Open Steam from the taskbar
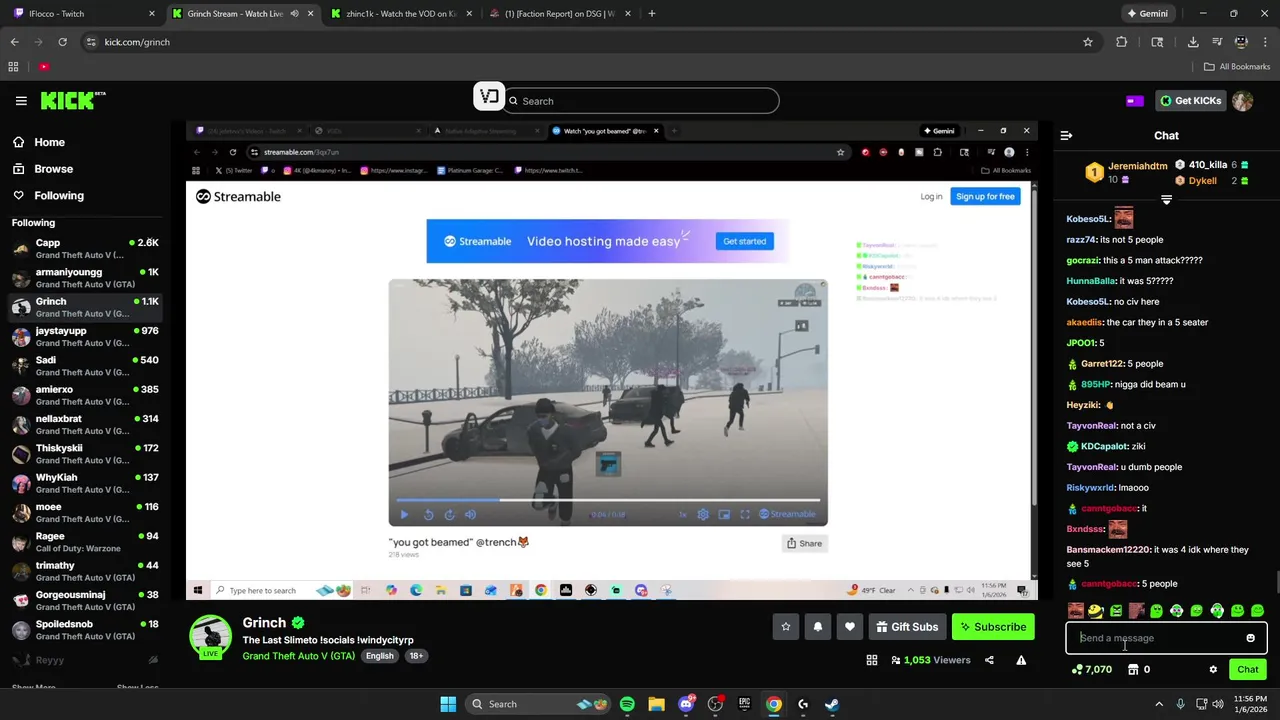The width and height of the screenshot is (1280, 720). 831,704
